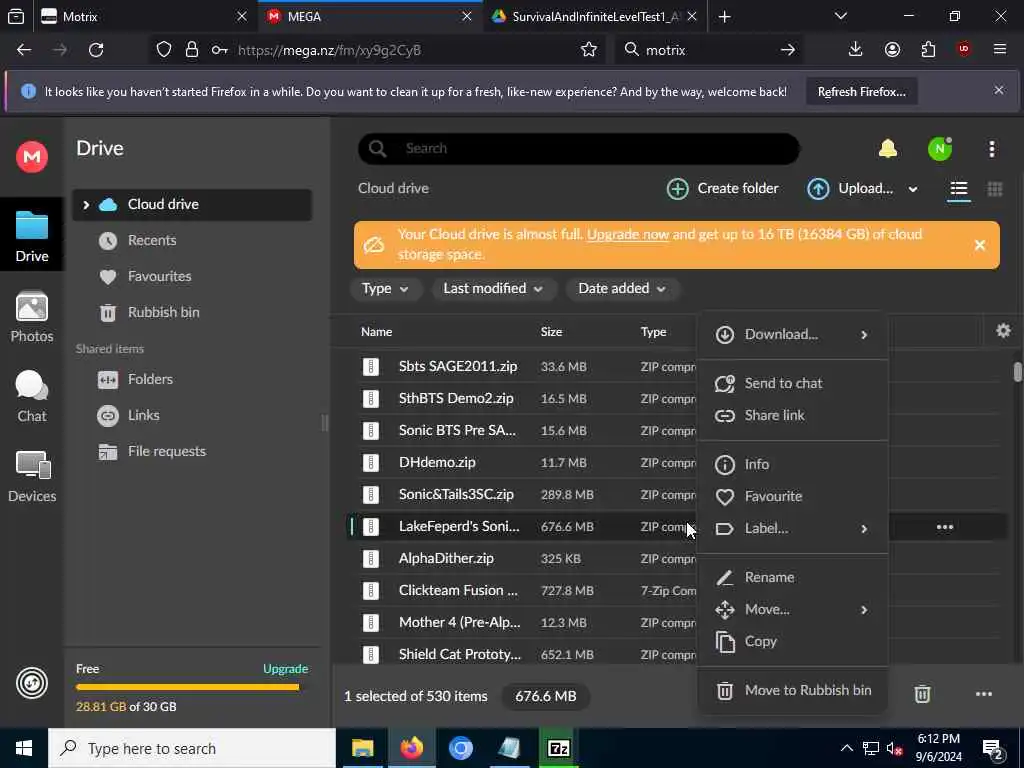1024x768 pixels.
Task: Open Firefox downloads panel
Action: 855,50
